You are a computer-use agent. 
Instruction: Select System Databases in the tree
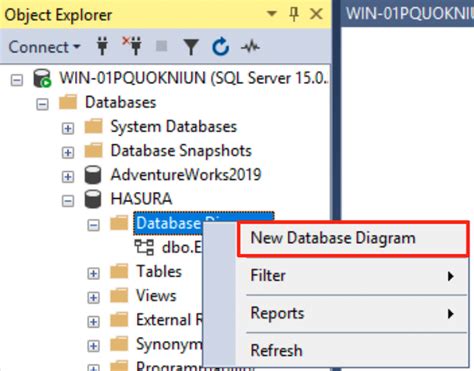point(174,127)
